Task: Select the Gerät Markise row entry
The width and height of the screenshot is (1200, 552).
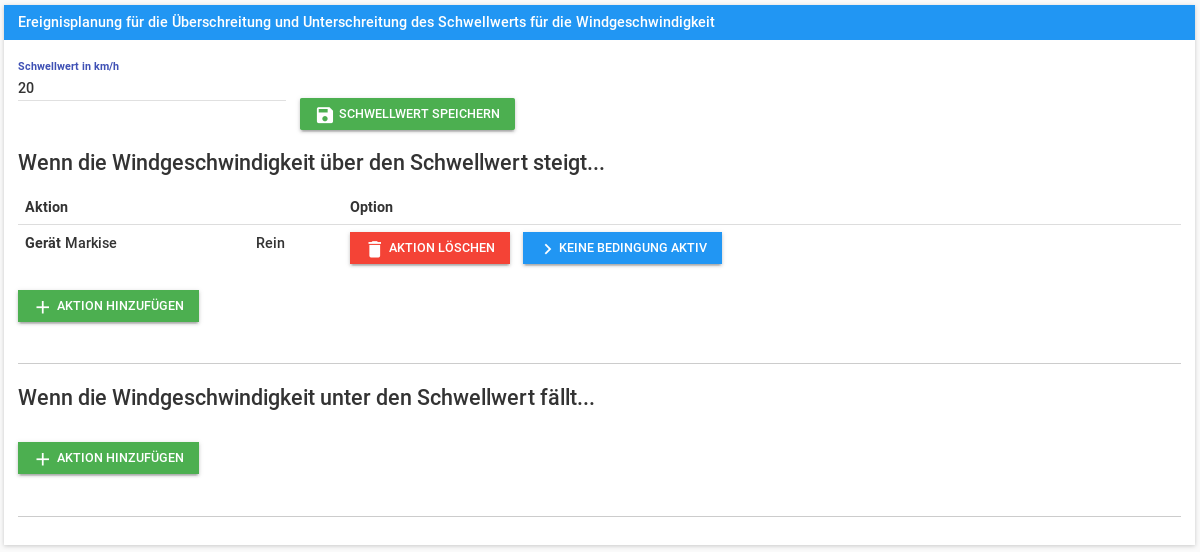Action: tap(71, 243)
